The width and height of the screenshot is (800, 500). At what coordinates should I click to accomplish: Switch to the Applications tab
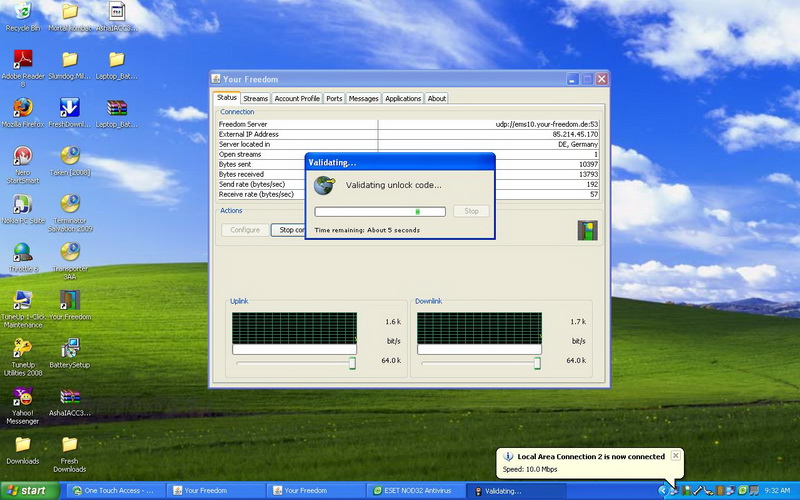click(x=403, y=98)
